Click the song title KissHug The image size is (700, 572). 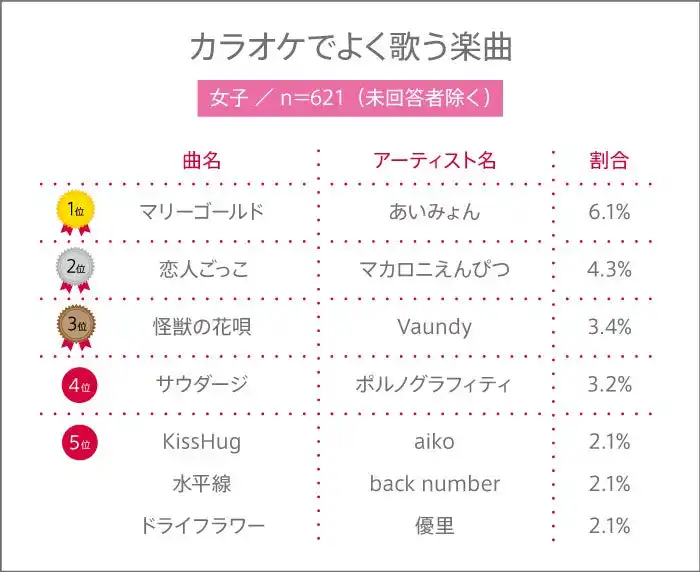click(202, 442)
